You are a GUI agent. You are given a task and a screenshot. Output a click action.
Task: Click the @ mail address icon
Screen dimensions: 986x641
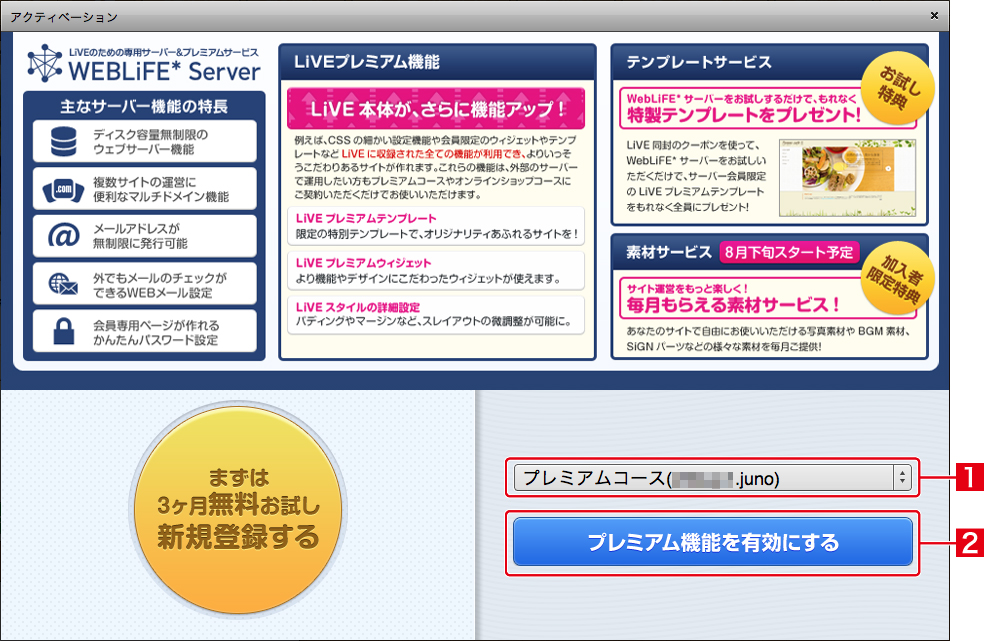click(x=64, y=236)
